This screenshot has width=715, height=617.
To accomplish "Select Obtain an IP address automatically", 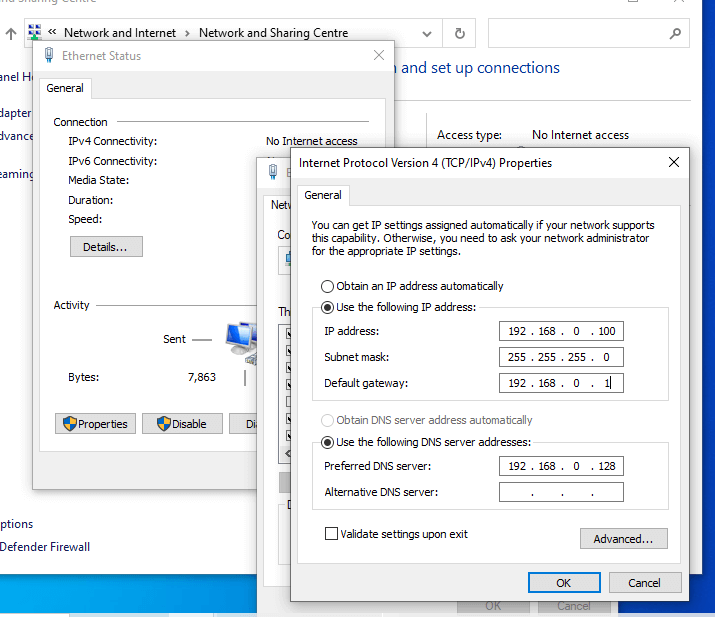I will [327, 286].
